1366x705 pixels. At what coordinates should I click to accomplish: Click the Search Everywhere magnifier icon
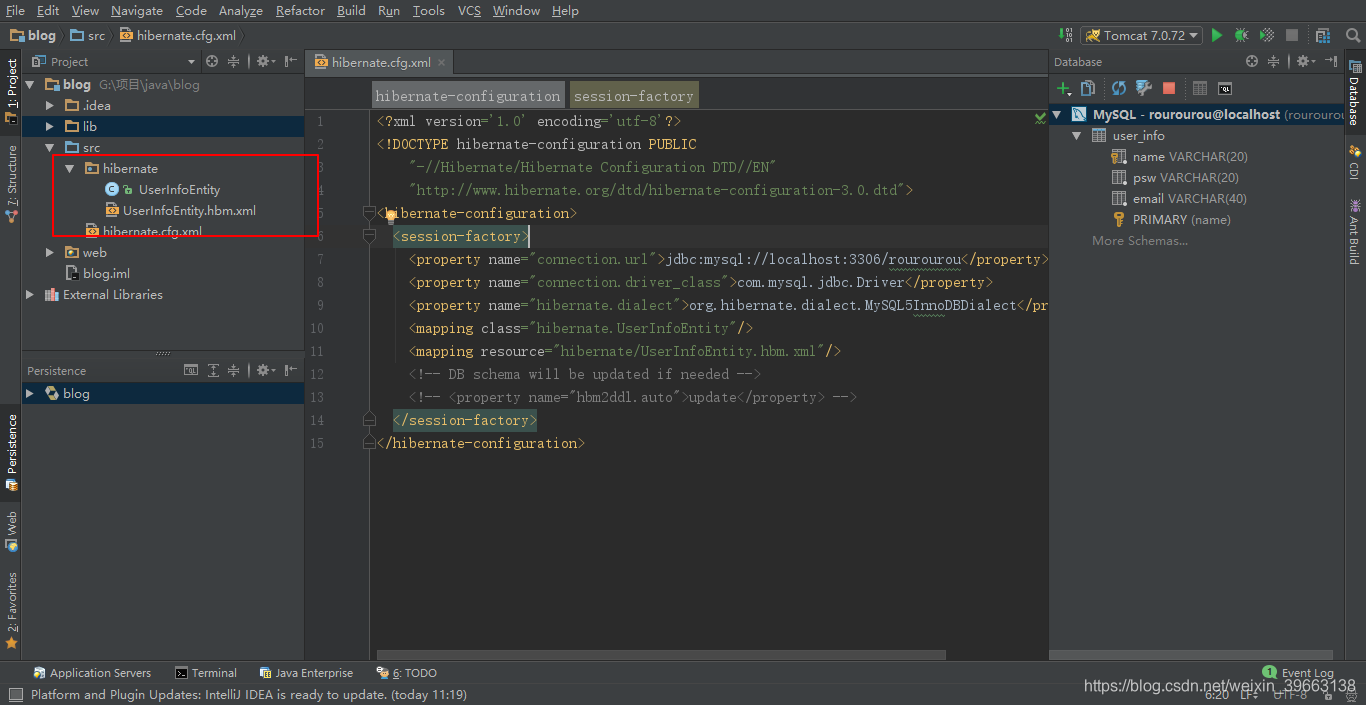coord(1353,35)
